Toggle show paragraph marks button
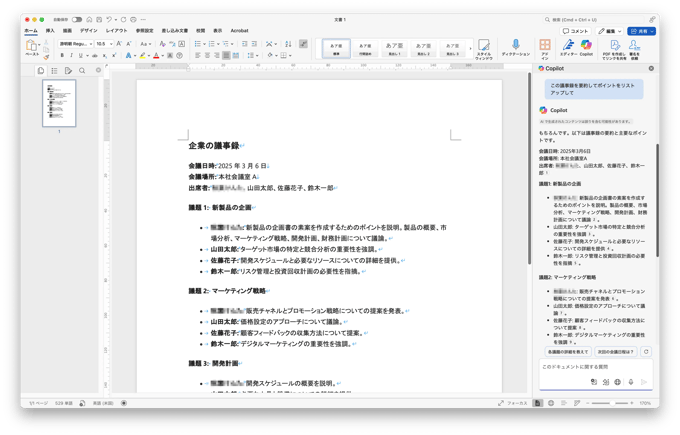This screenshot has width=680, height=435. [x=304, y=44]
